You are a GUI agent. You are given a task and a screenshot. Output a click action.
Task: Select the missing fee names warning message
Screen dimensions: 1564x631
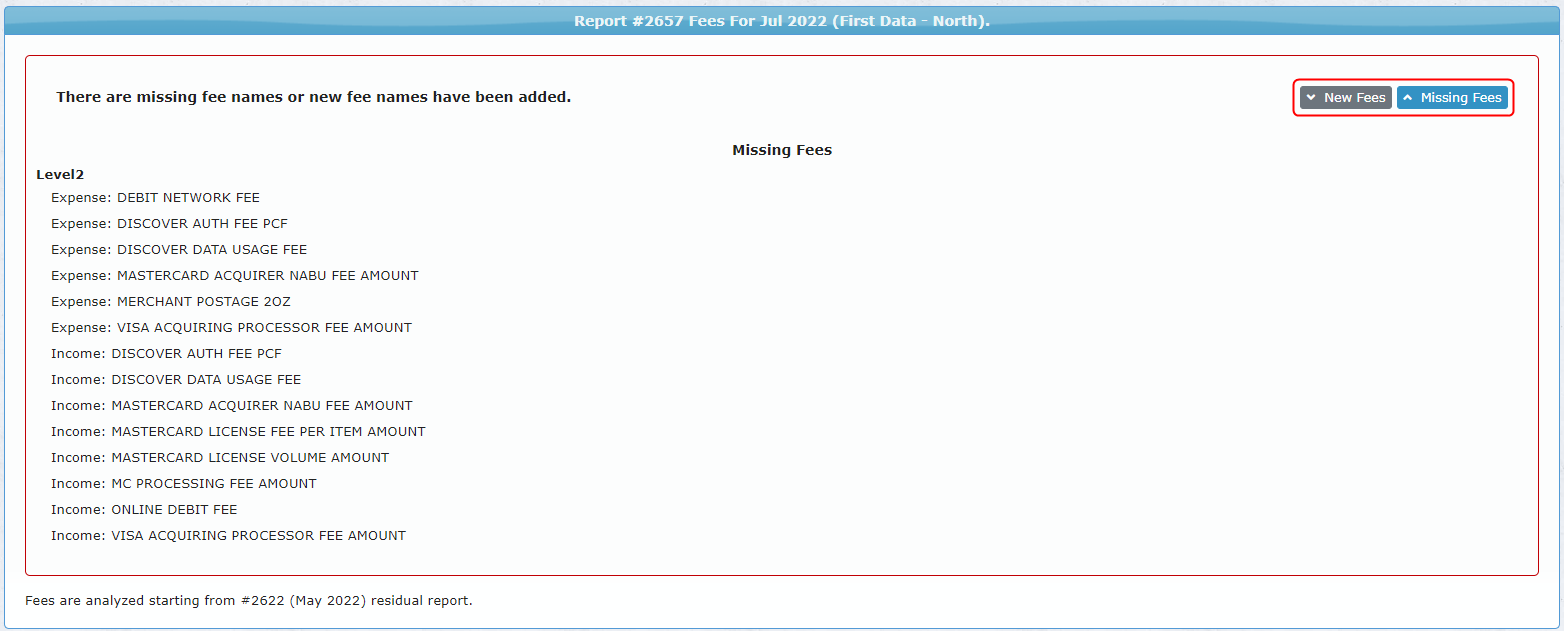(x=314, y=97)
